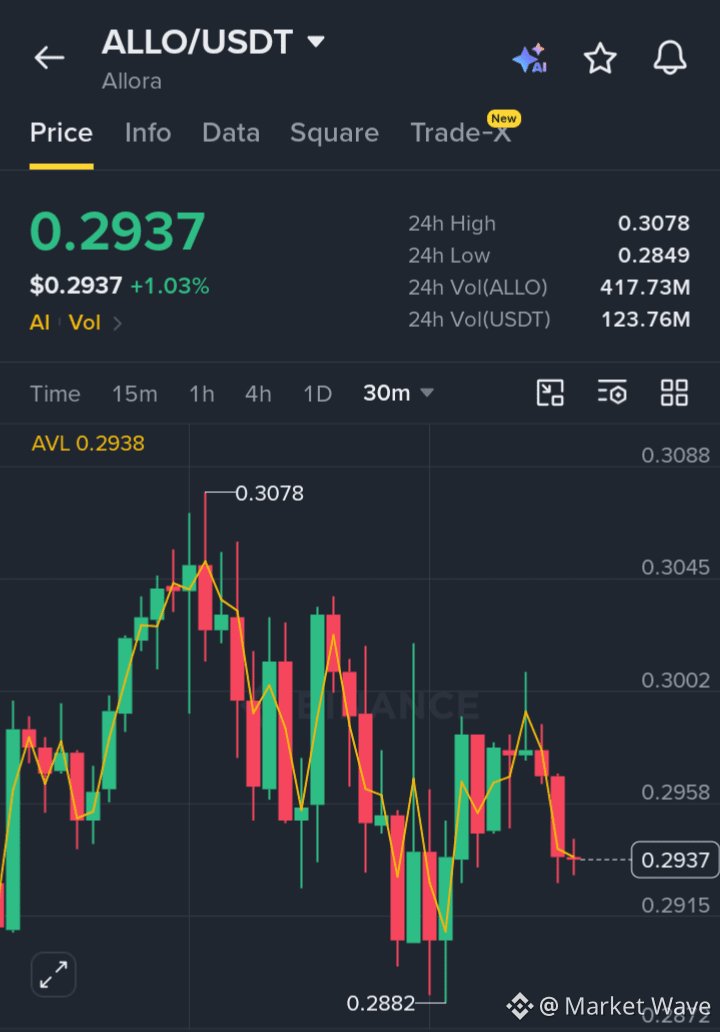Viewport: 720px width, 1032px height.
Task: Tap the 24h High value 0.3078
Action: coord(654,223)
